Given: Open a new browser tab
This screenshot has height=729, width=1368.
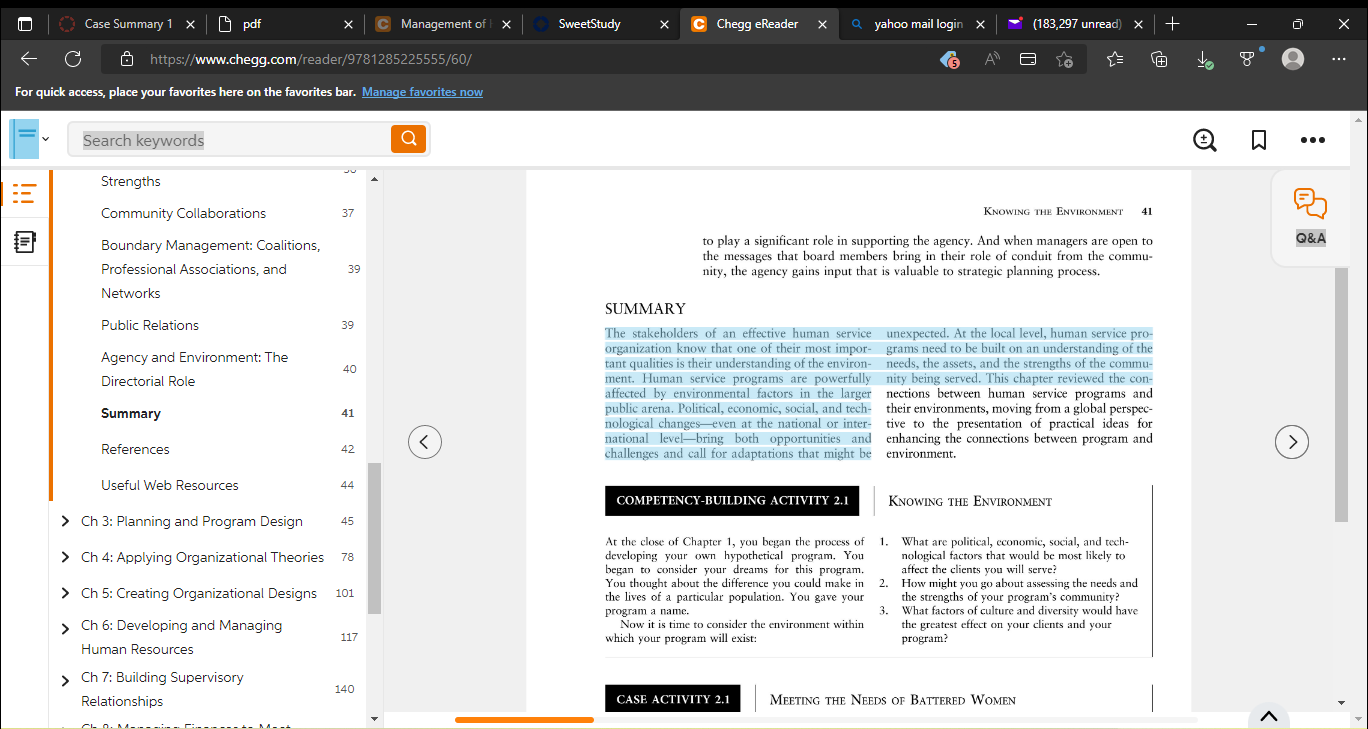Looking at the screenshot, I should tap(1173, 23).
